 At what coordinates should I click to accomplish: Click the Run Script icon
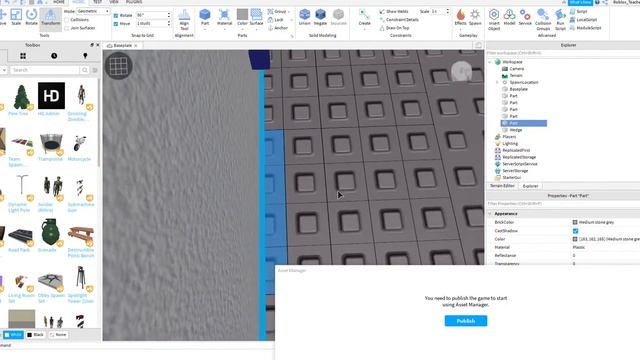560,20
